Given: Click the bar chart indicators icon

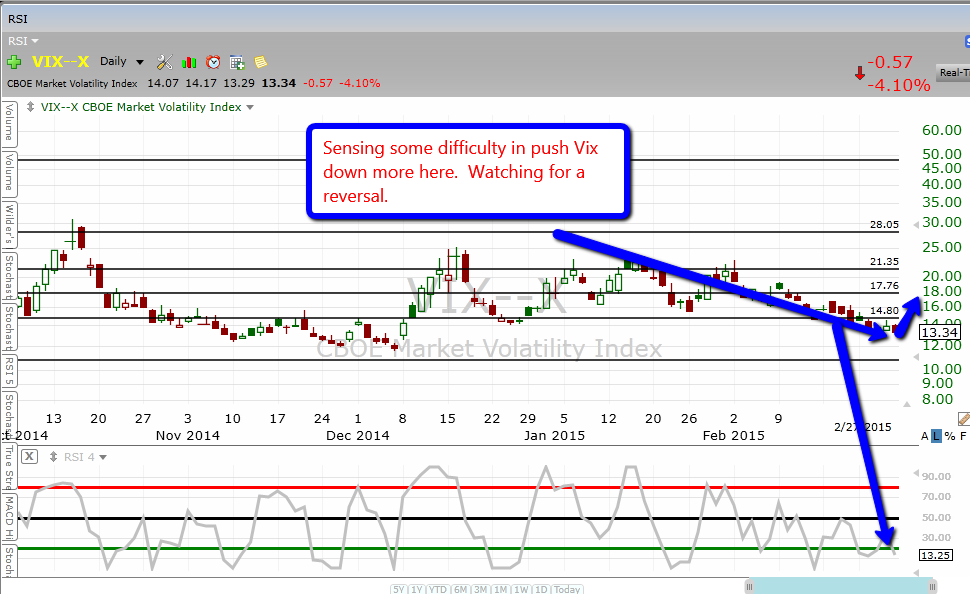Looking at the screenshot, I should click(189, 62).
